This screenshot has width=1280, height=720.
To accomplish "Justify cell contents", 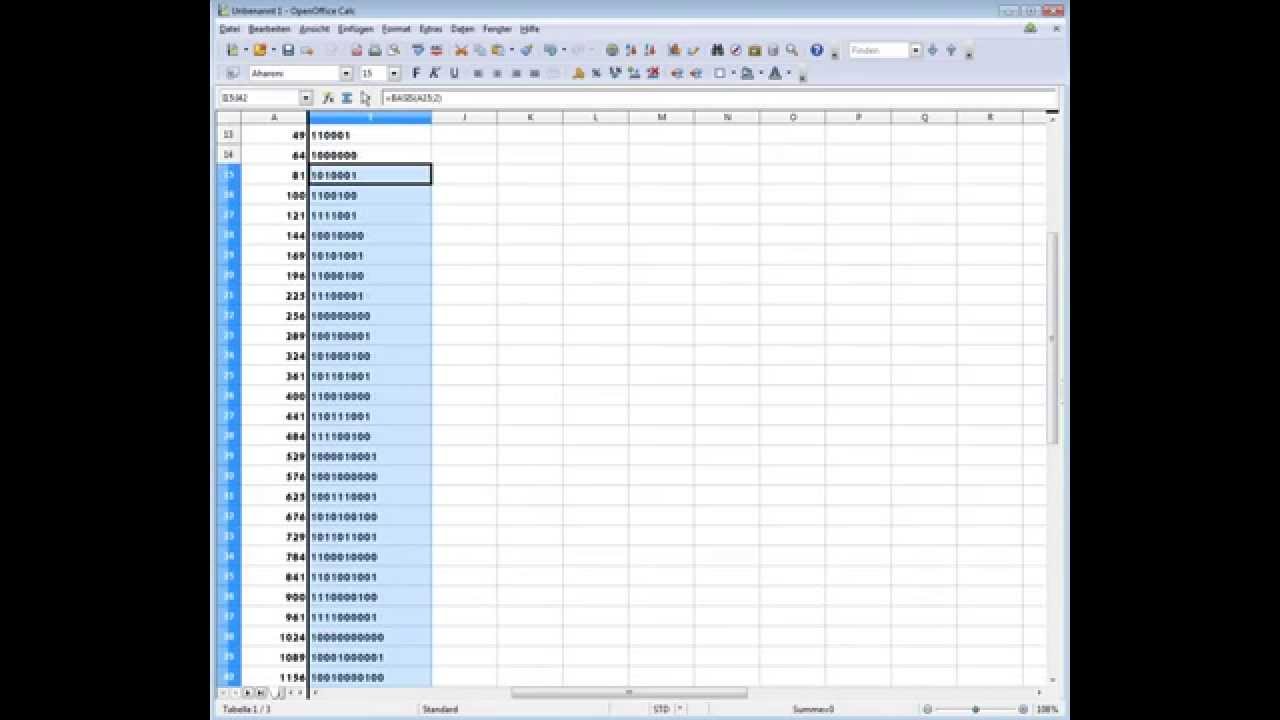I will pos(534,73).
